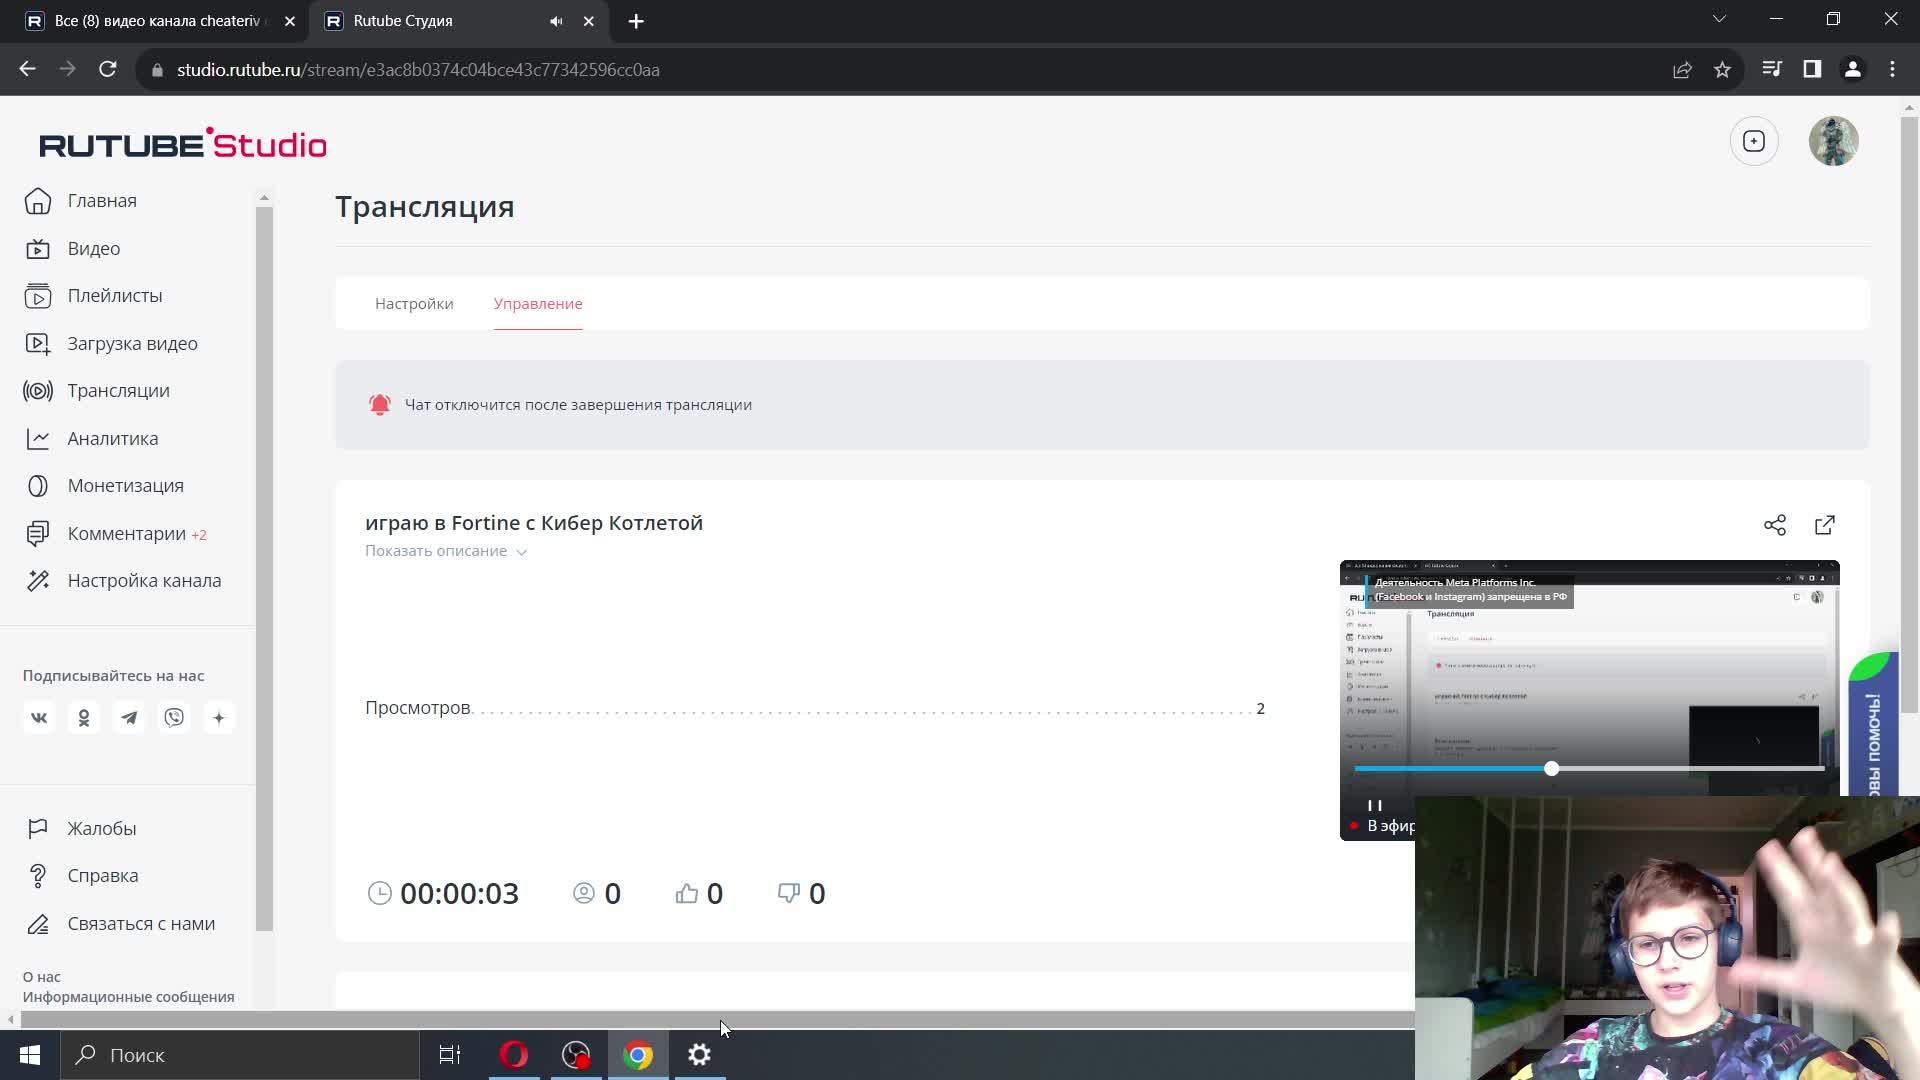Image resolution: width=1920 pixels, height=1080 pixels.
Task: Open the VK social network icon
Action: [39, 718]
